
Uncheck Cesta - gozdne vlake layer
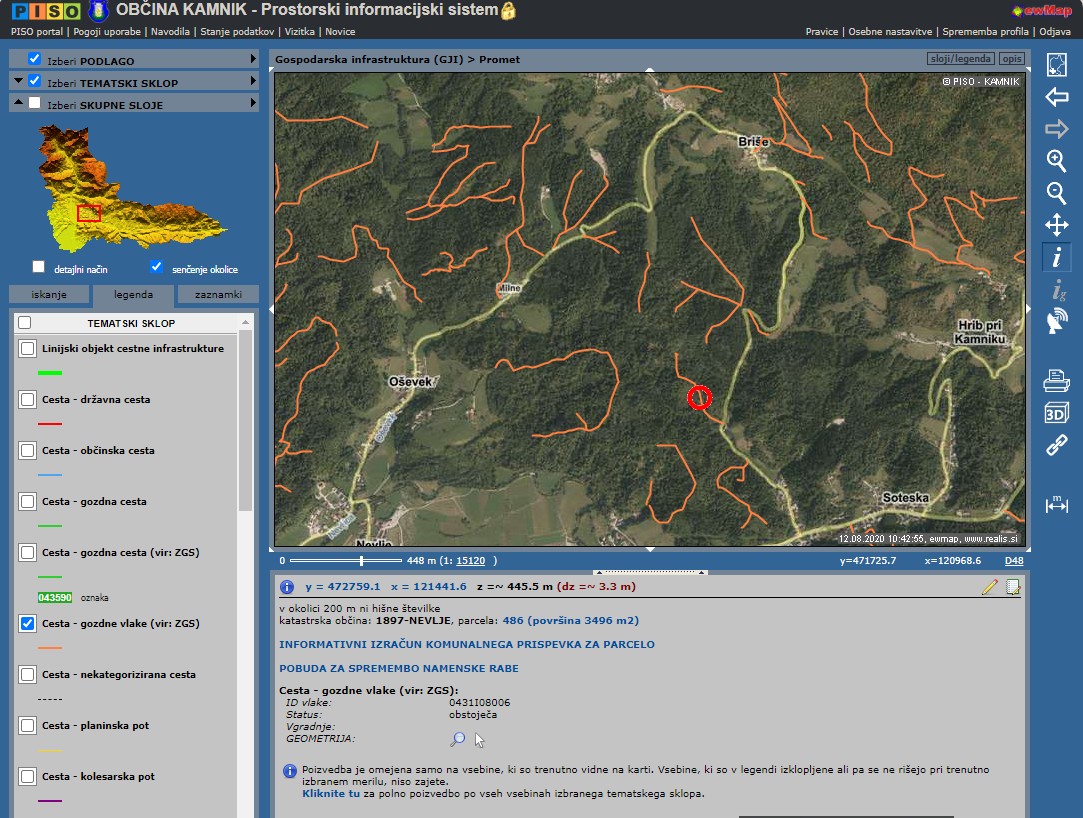tap(27, 624)
